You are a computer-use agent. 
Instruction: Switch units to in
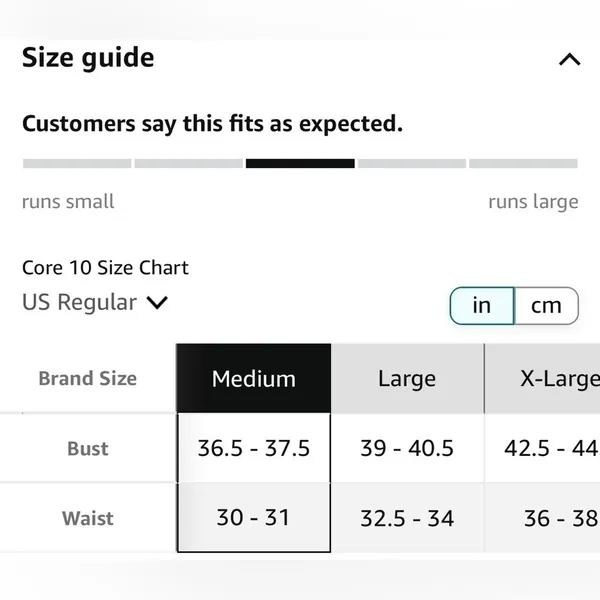tap(482, 306)
